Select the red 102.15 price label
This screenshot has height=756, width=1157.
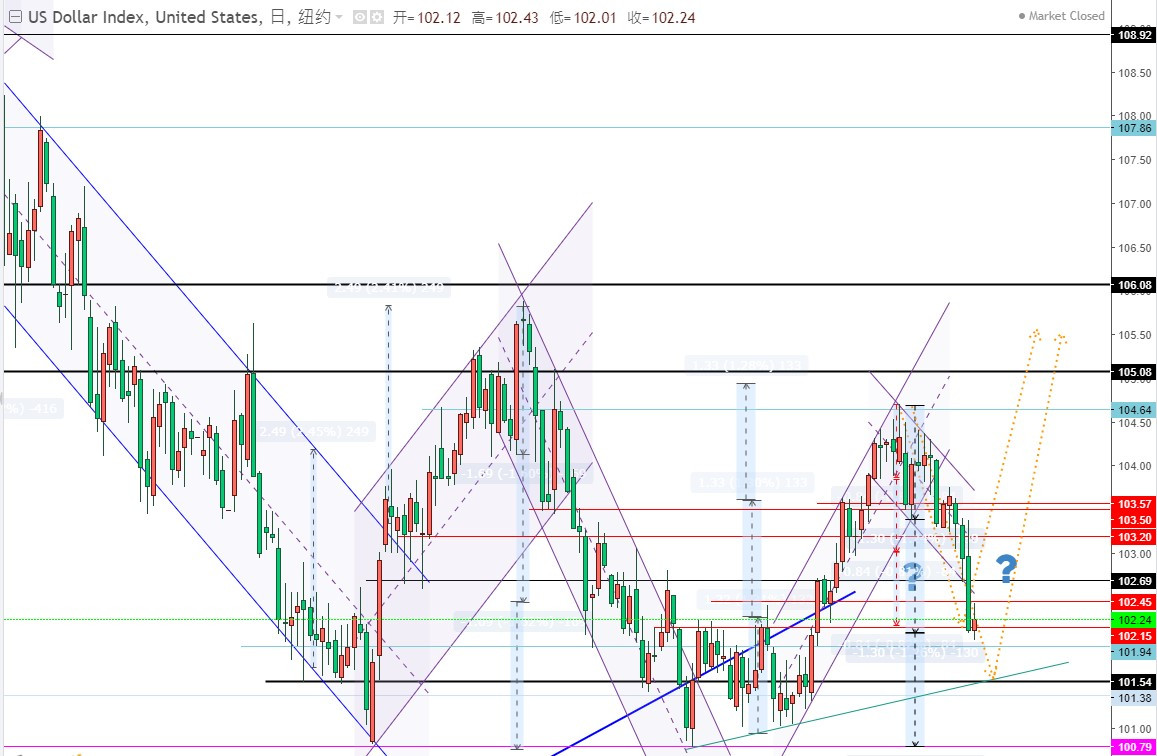pyautogui.click(x=1134, y=636)
